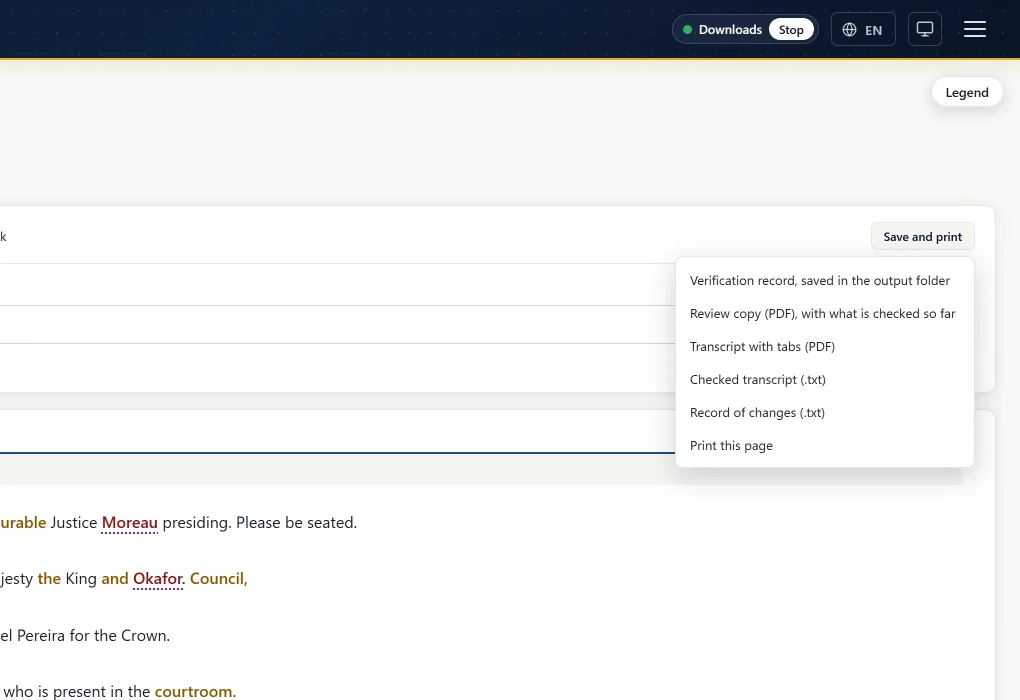Click the highlighted word 'the' before King
The width and height of the screenshot is (1020, 700).
tap(49, 578)
